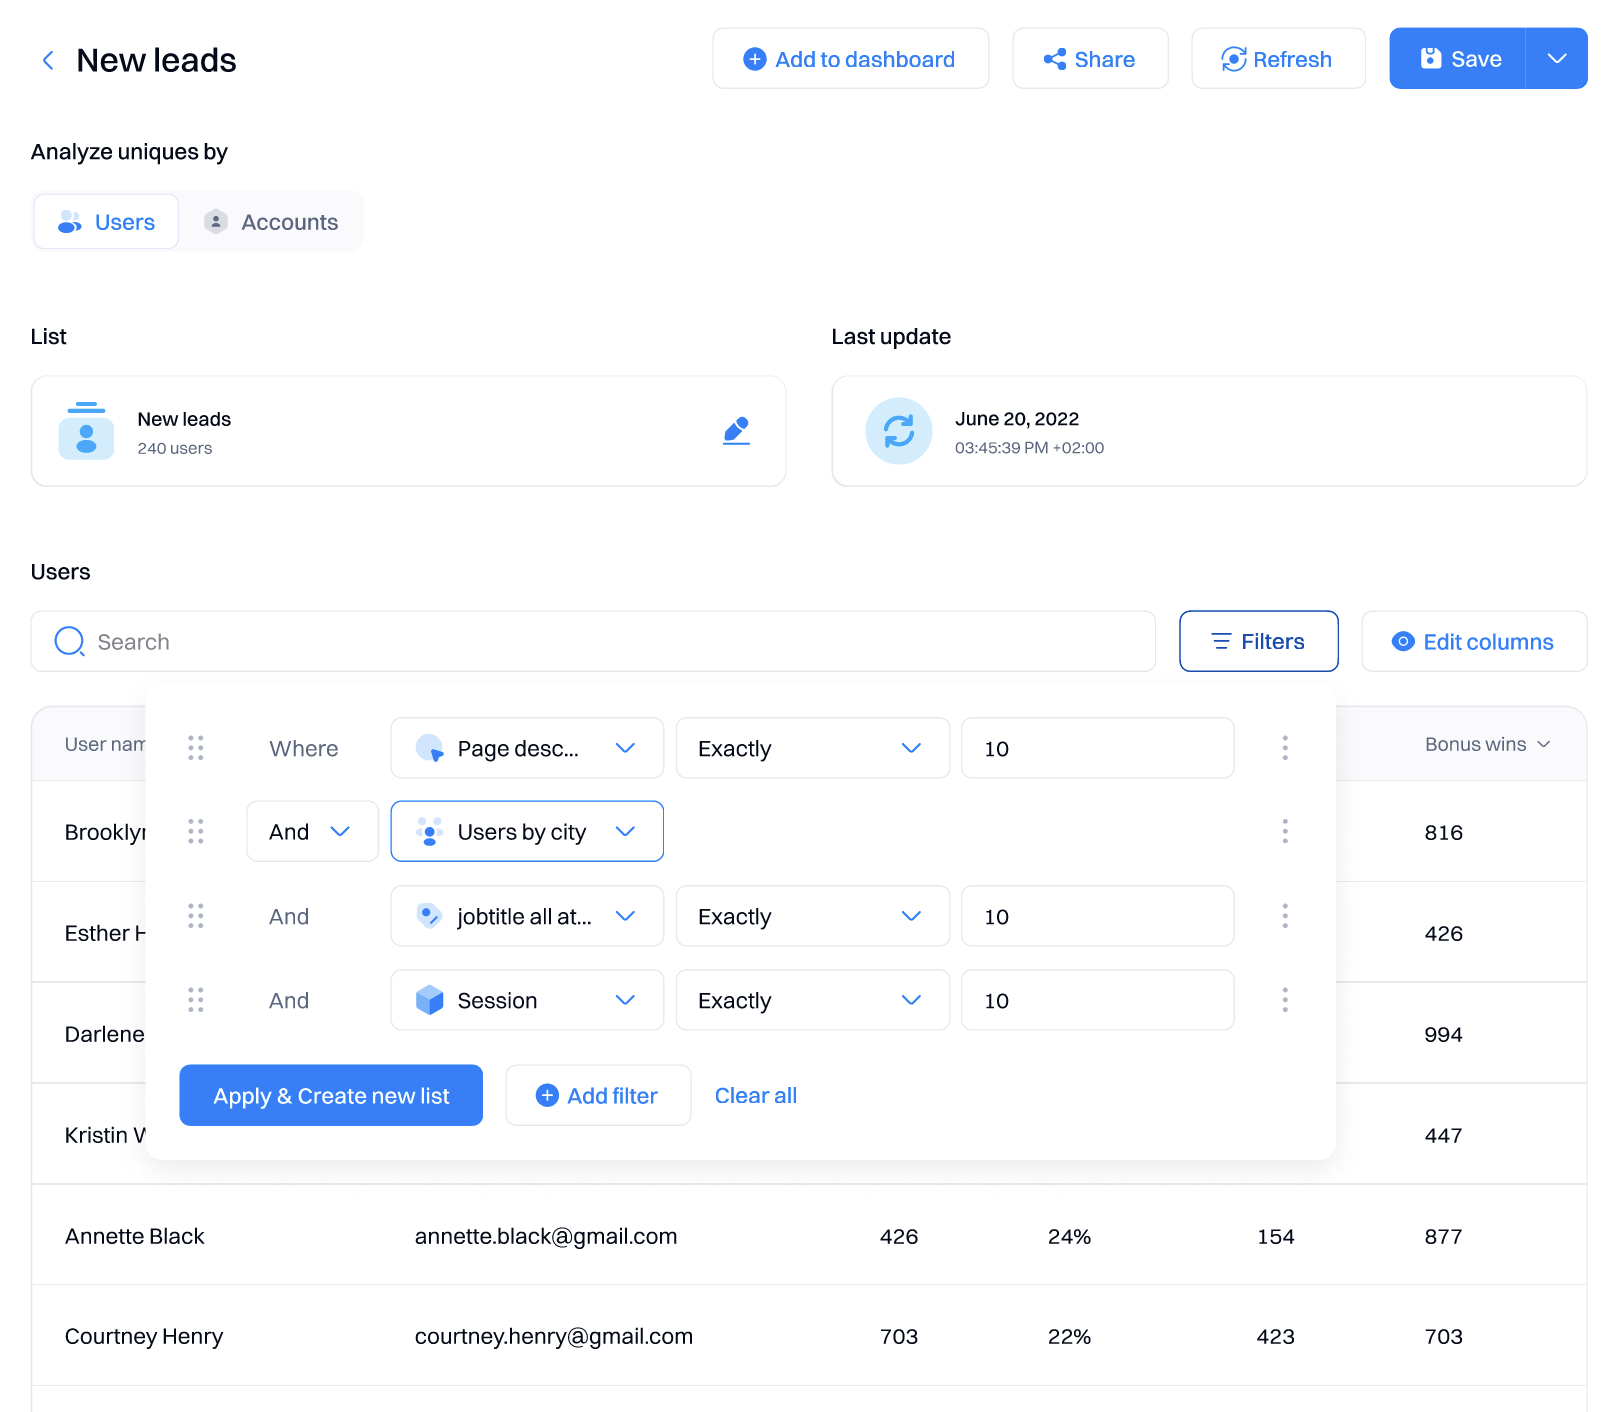
Task: Click the Bonus wins value 816
Action: click(1443, 832)
